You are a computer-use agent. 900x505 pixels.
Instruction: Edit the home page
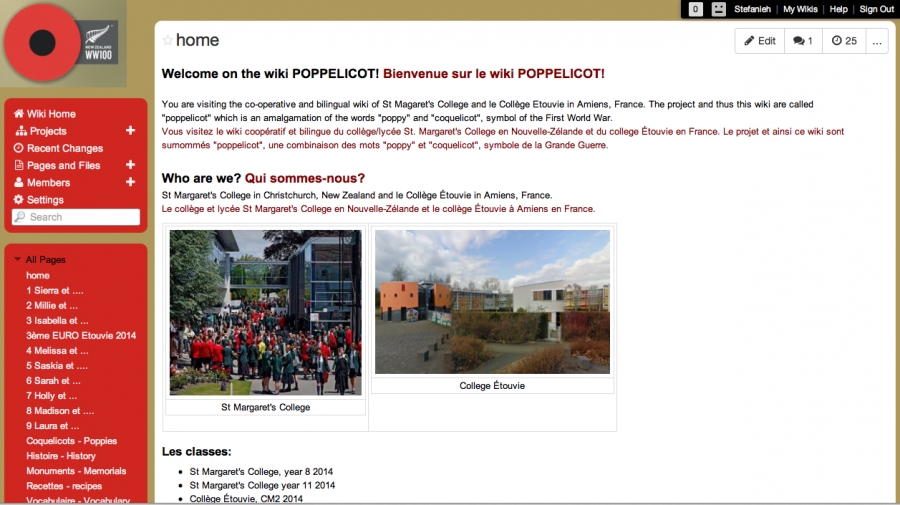(x=759, y=41)
